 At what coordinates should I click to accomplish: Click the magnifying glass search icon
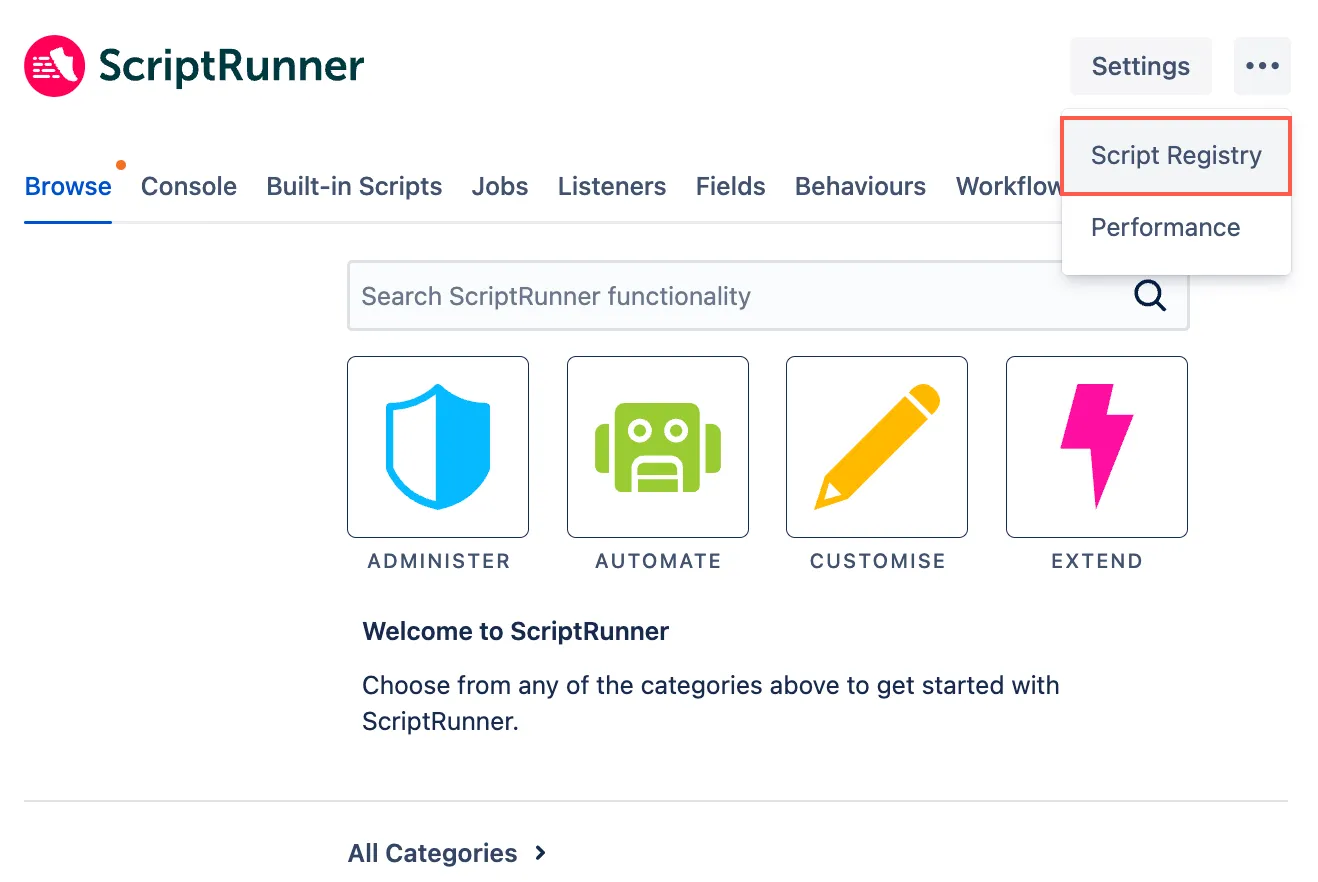[1150, 296]
